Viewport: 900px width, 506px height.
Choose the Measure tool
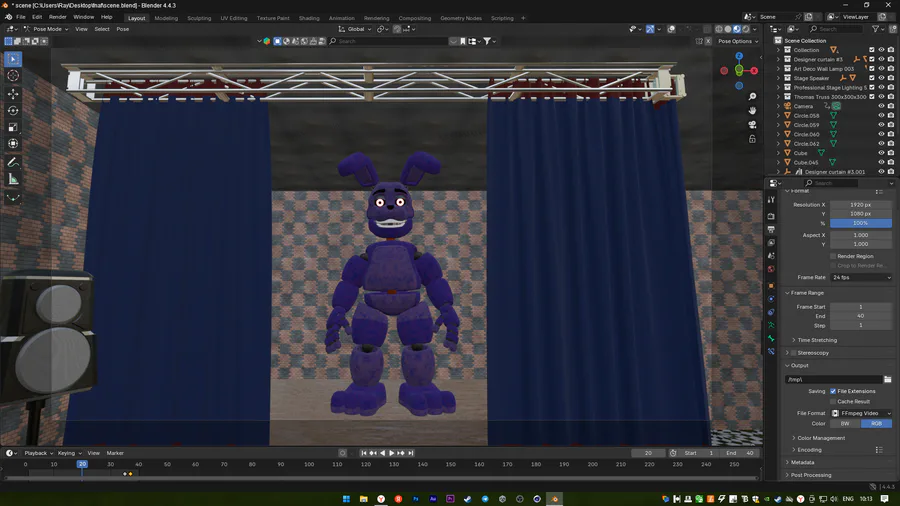[x=13, y=180]
